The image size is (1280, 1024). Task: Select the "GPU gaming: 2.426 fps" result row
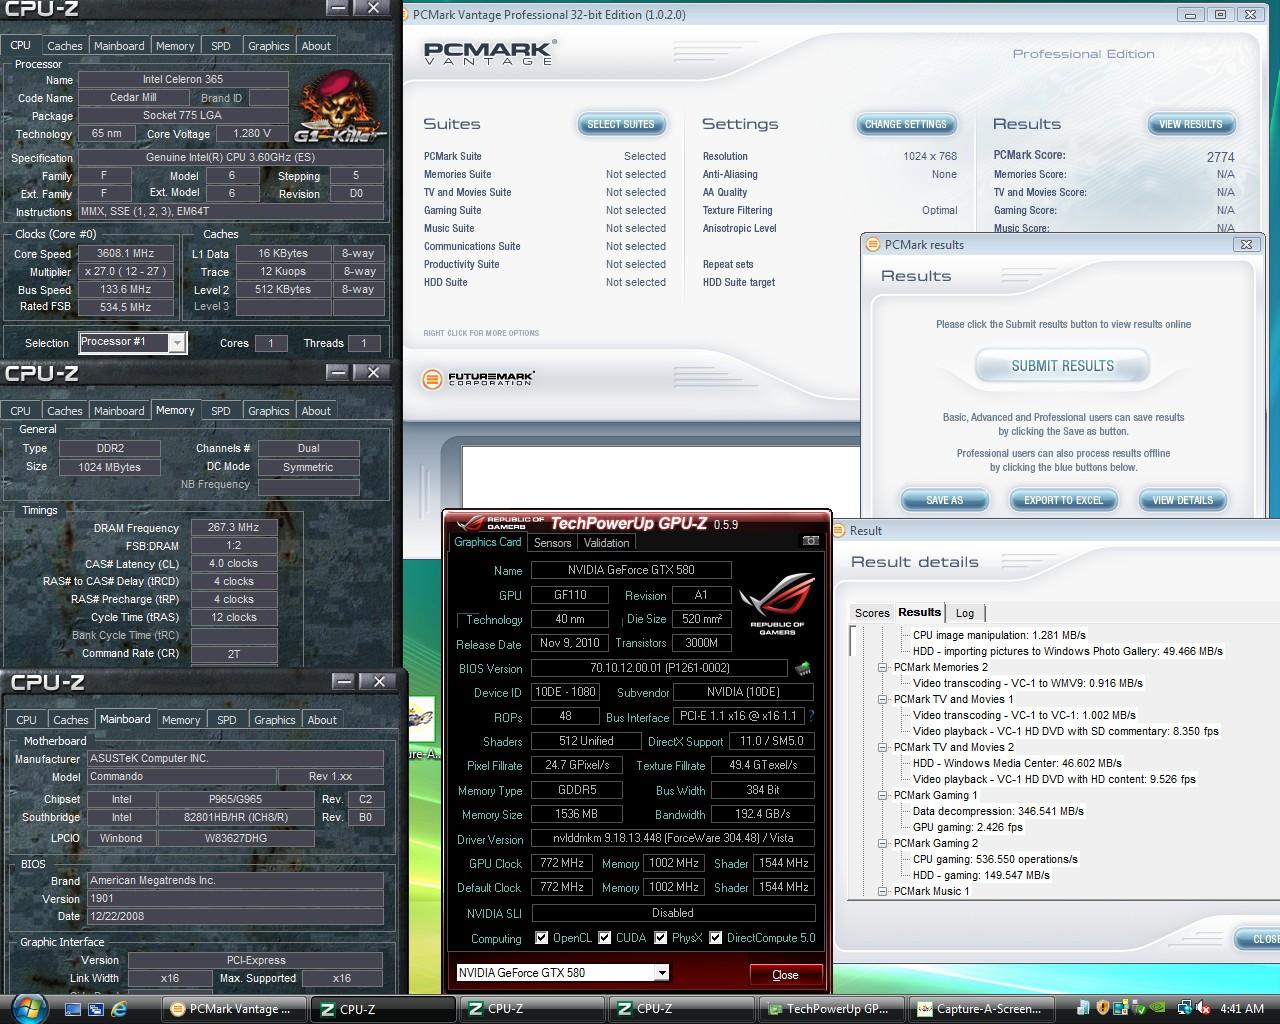[967, 827]
